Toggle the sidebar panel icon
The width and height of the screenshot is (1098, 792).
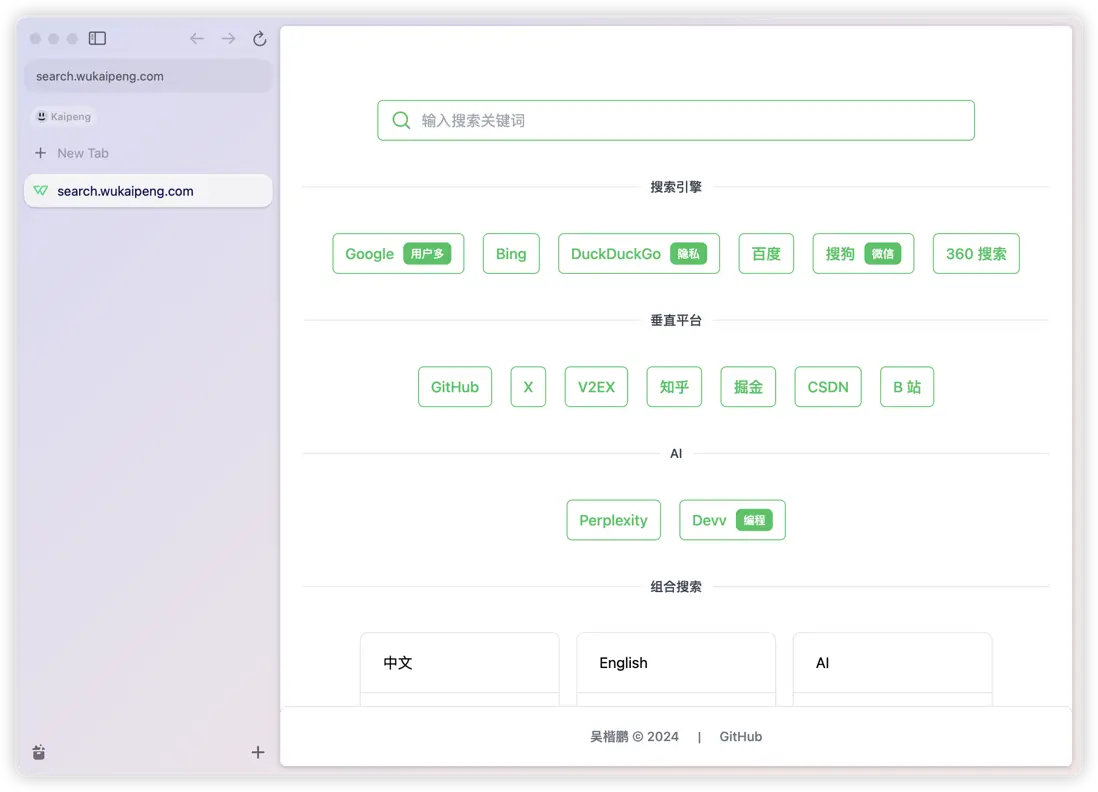97,39
